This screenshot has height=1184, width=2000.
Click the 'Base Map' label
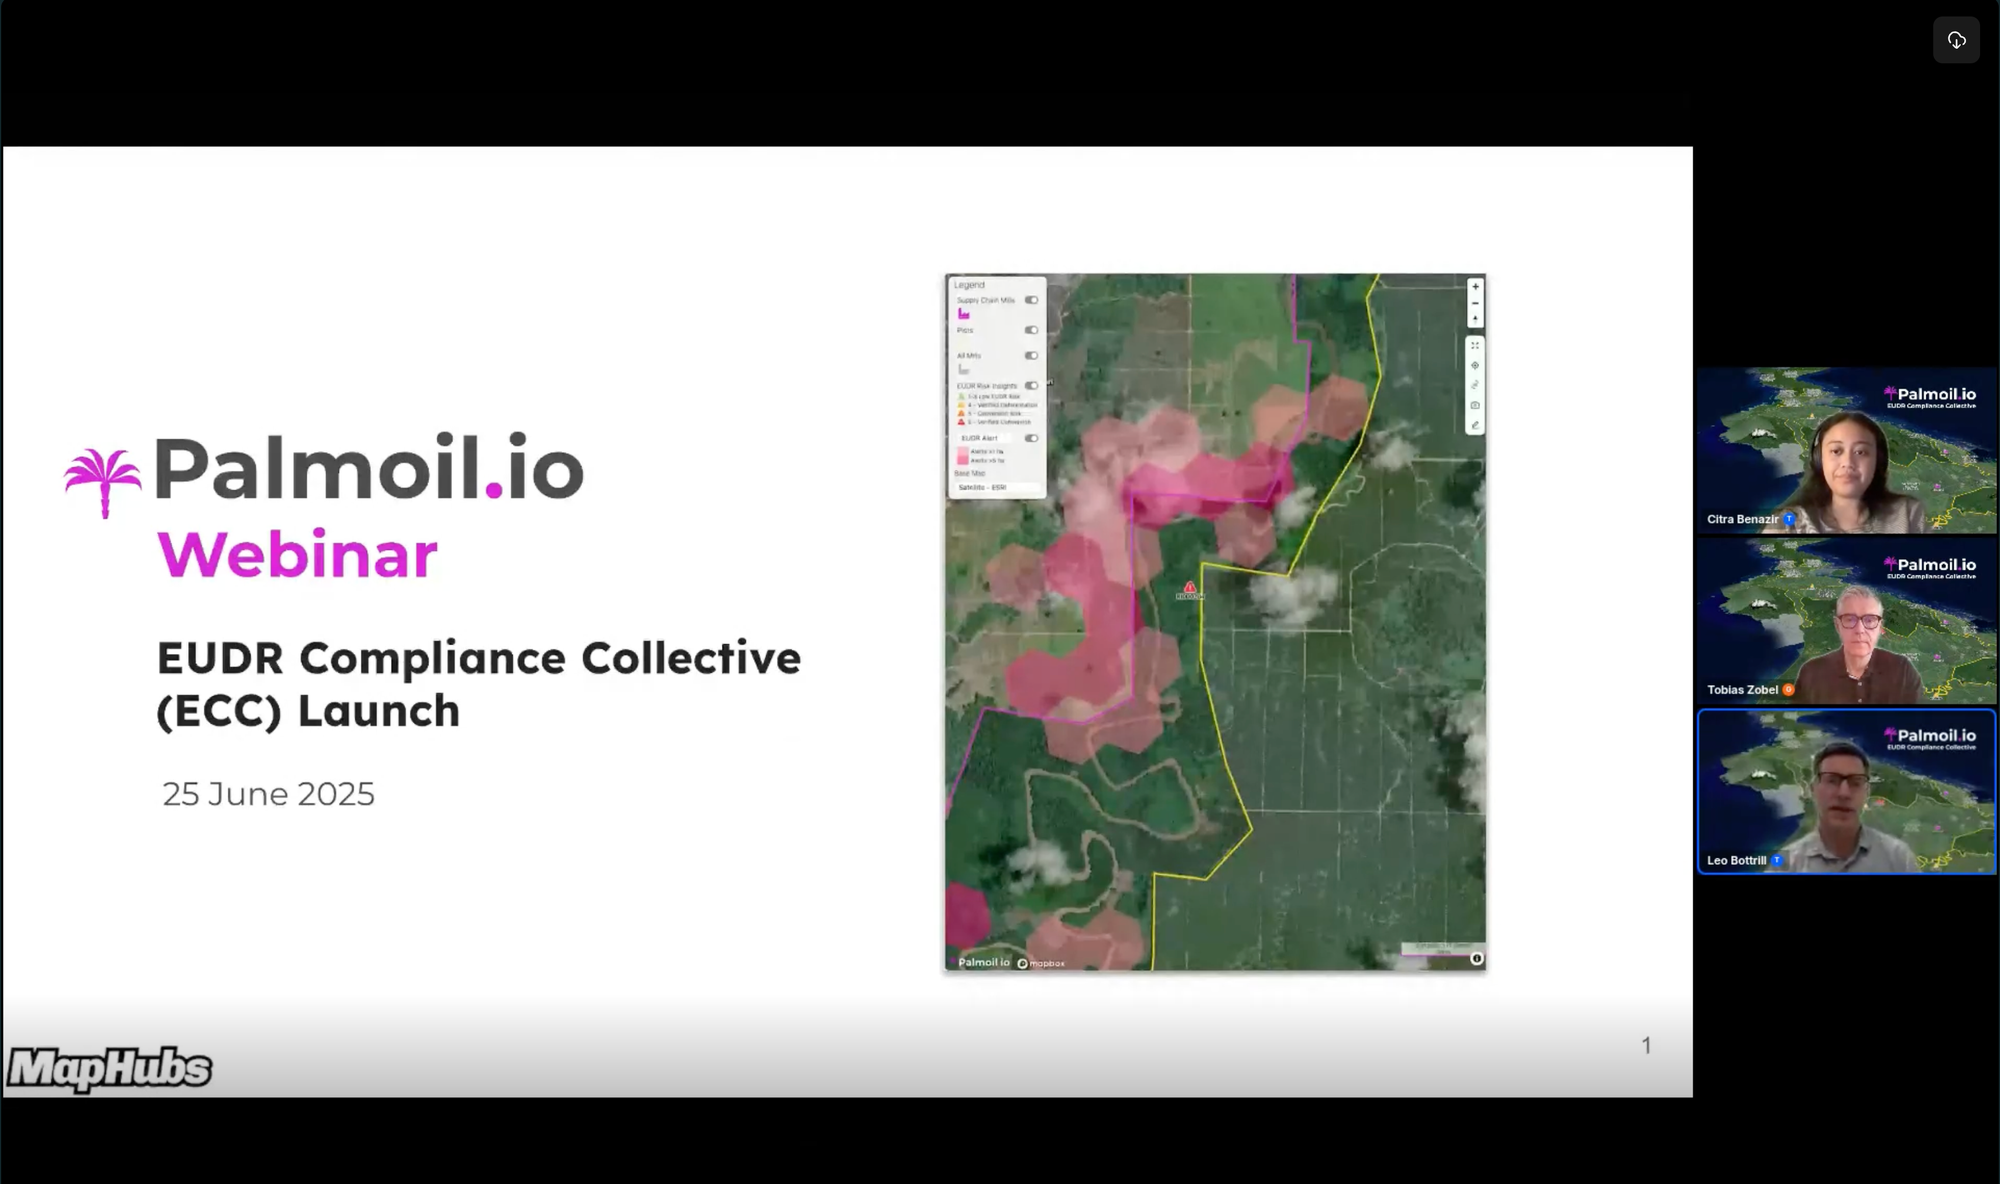(970, 473)
